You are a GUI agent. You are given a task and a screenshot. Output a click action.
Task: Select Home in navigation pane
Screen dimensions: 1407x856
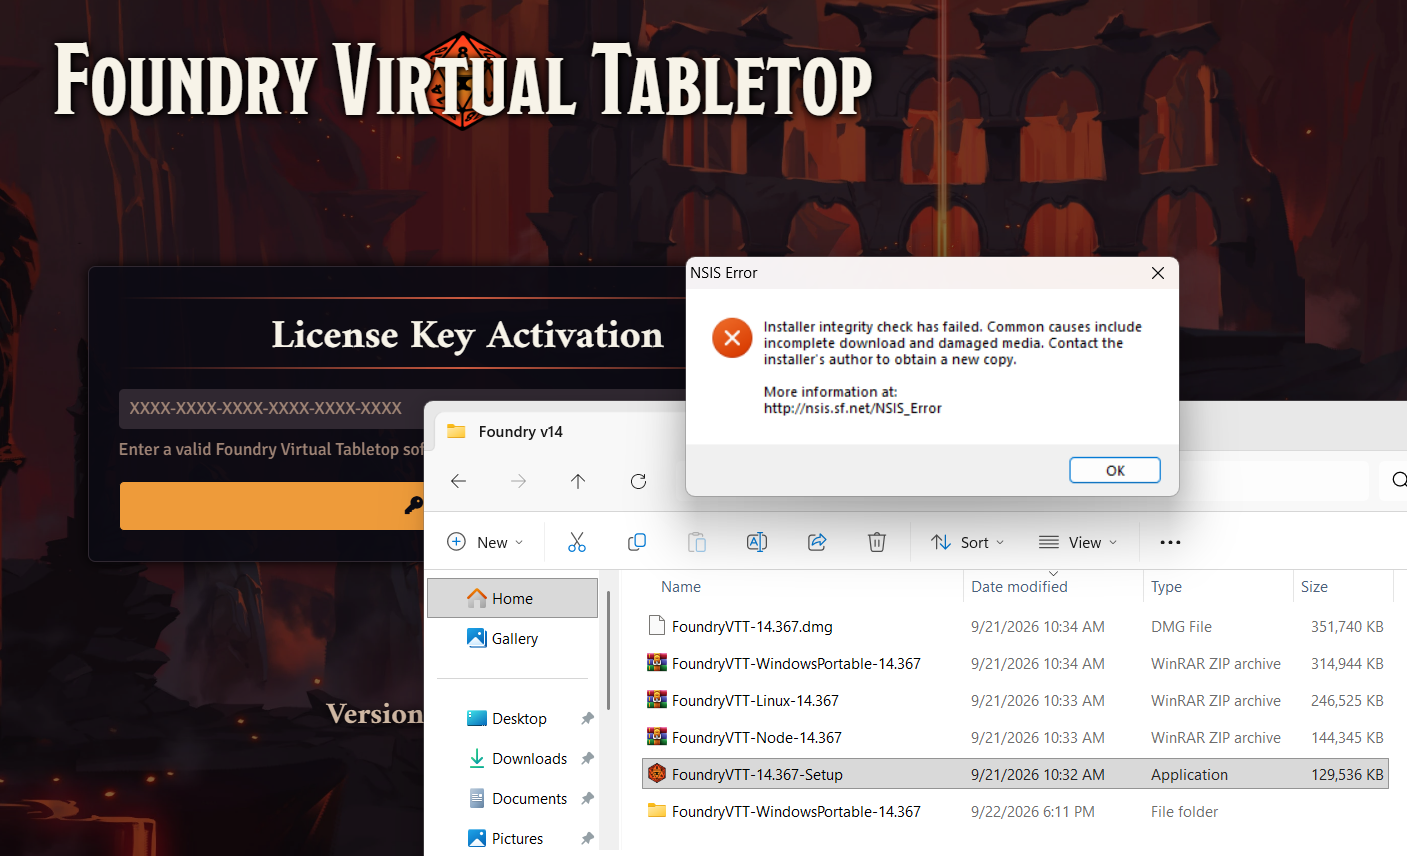click(512, 598)
